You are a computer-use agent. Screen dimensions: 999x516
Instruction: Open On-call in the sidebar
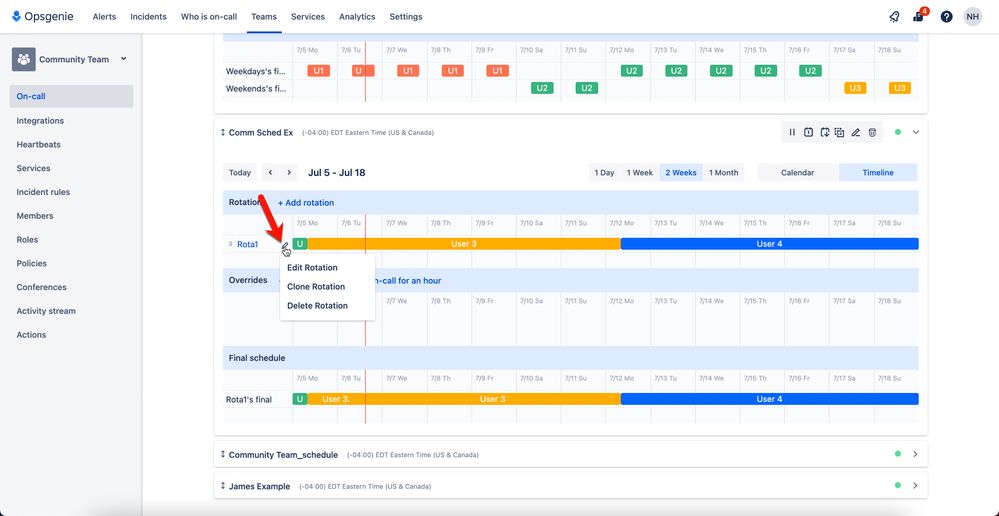(x=71, y=96)
